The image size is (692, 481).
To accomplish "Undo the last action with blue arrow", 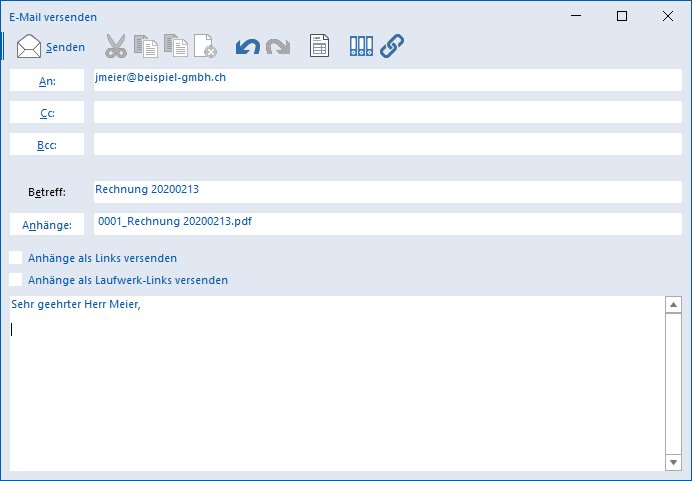I will pyautogui.click(x=248, y=47).
